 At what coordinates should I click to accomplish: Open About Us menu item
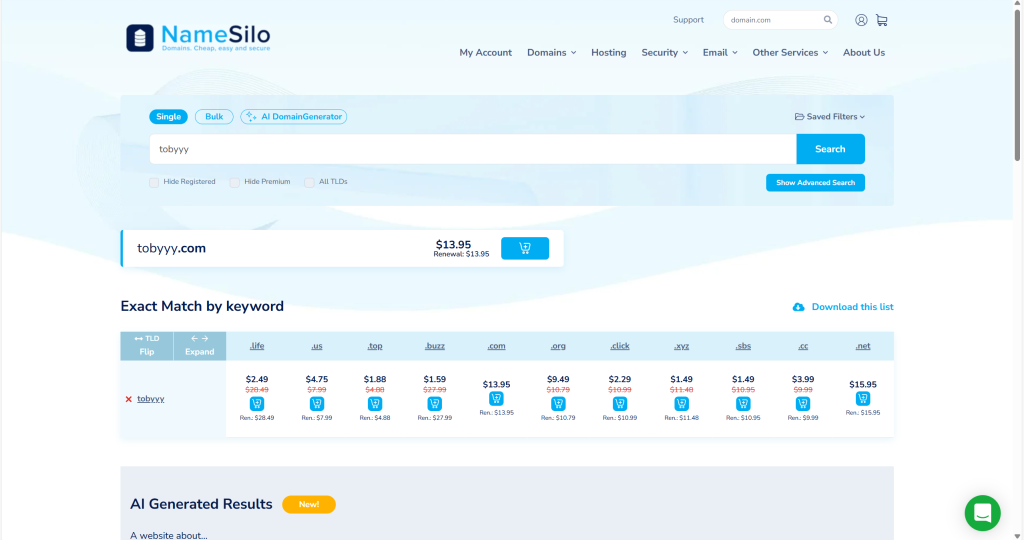864,52
